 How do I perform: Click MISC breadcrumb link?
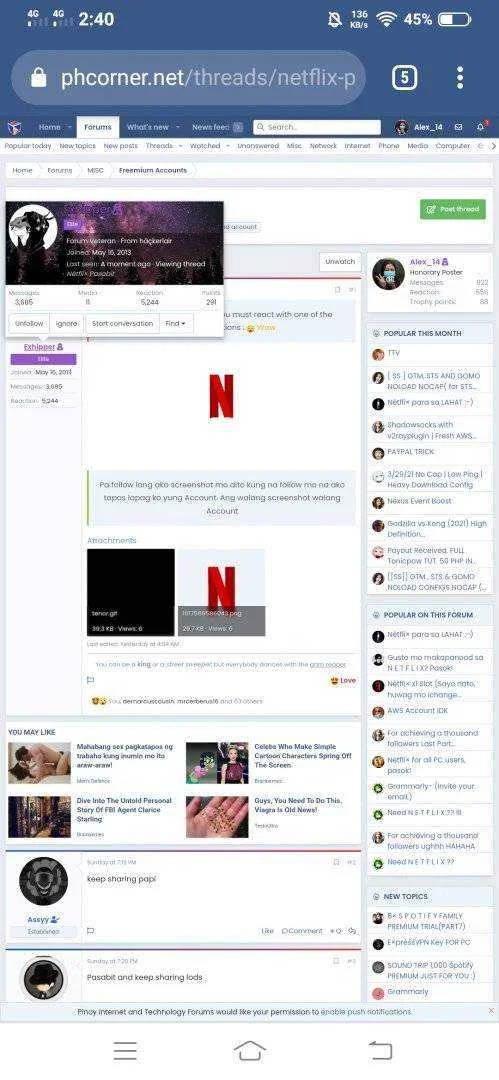coord(95,171)
